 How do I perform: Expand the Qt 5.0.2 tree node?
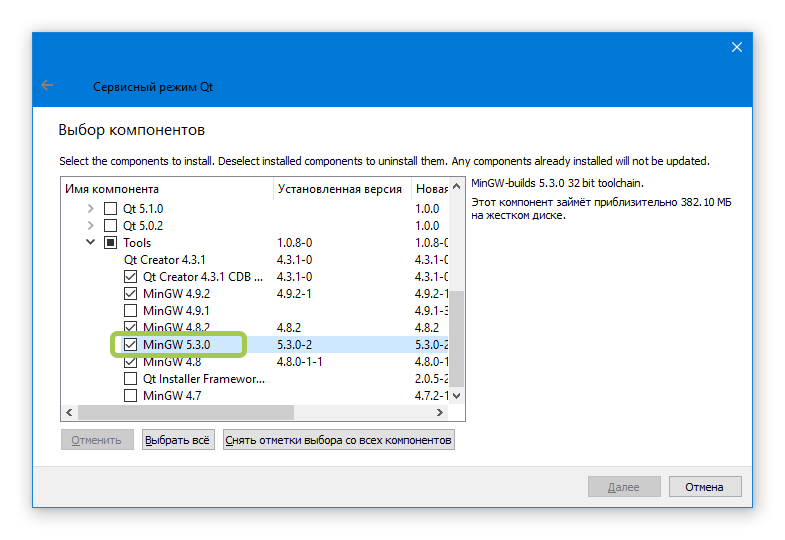point(90,226)
